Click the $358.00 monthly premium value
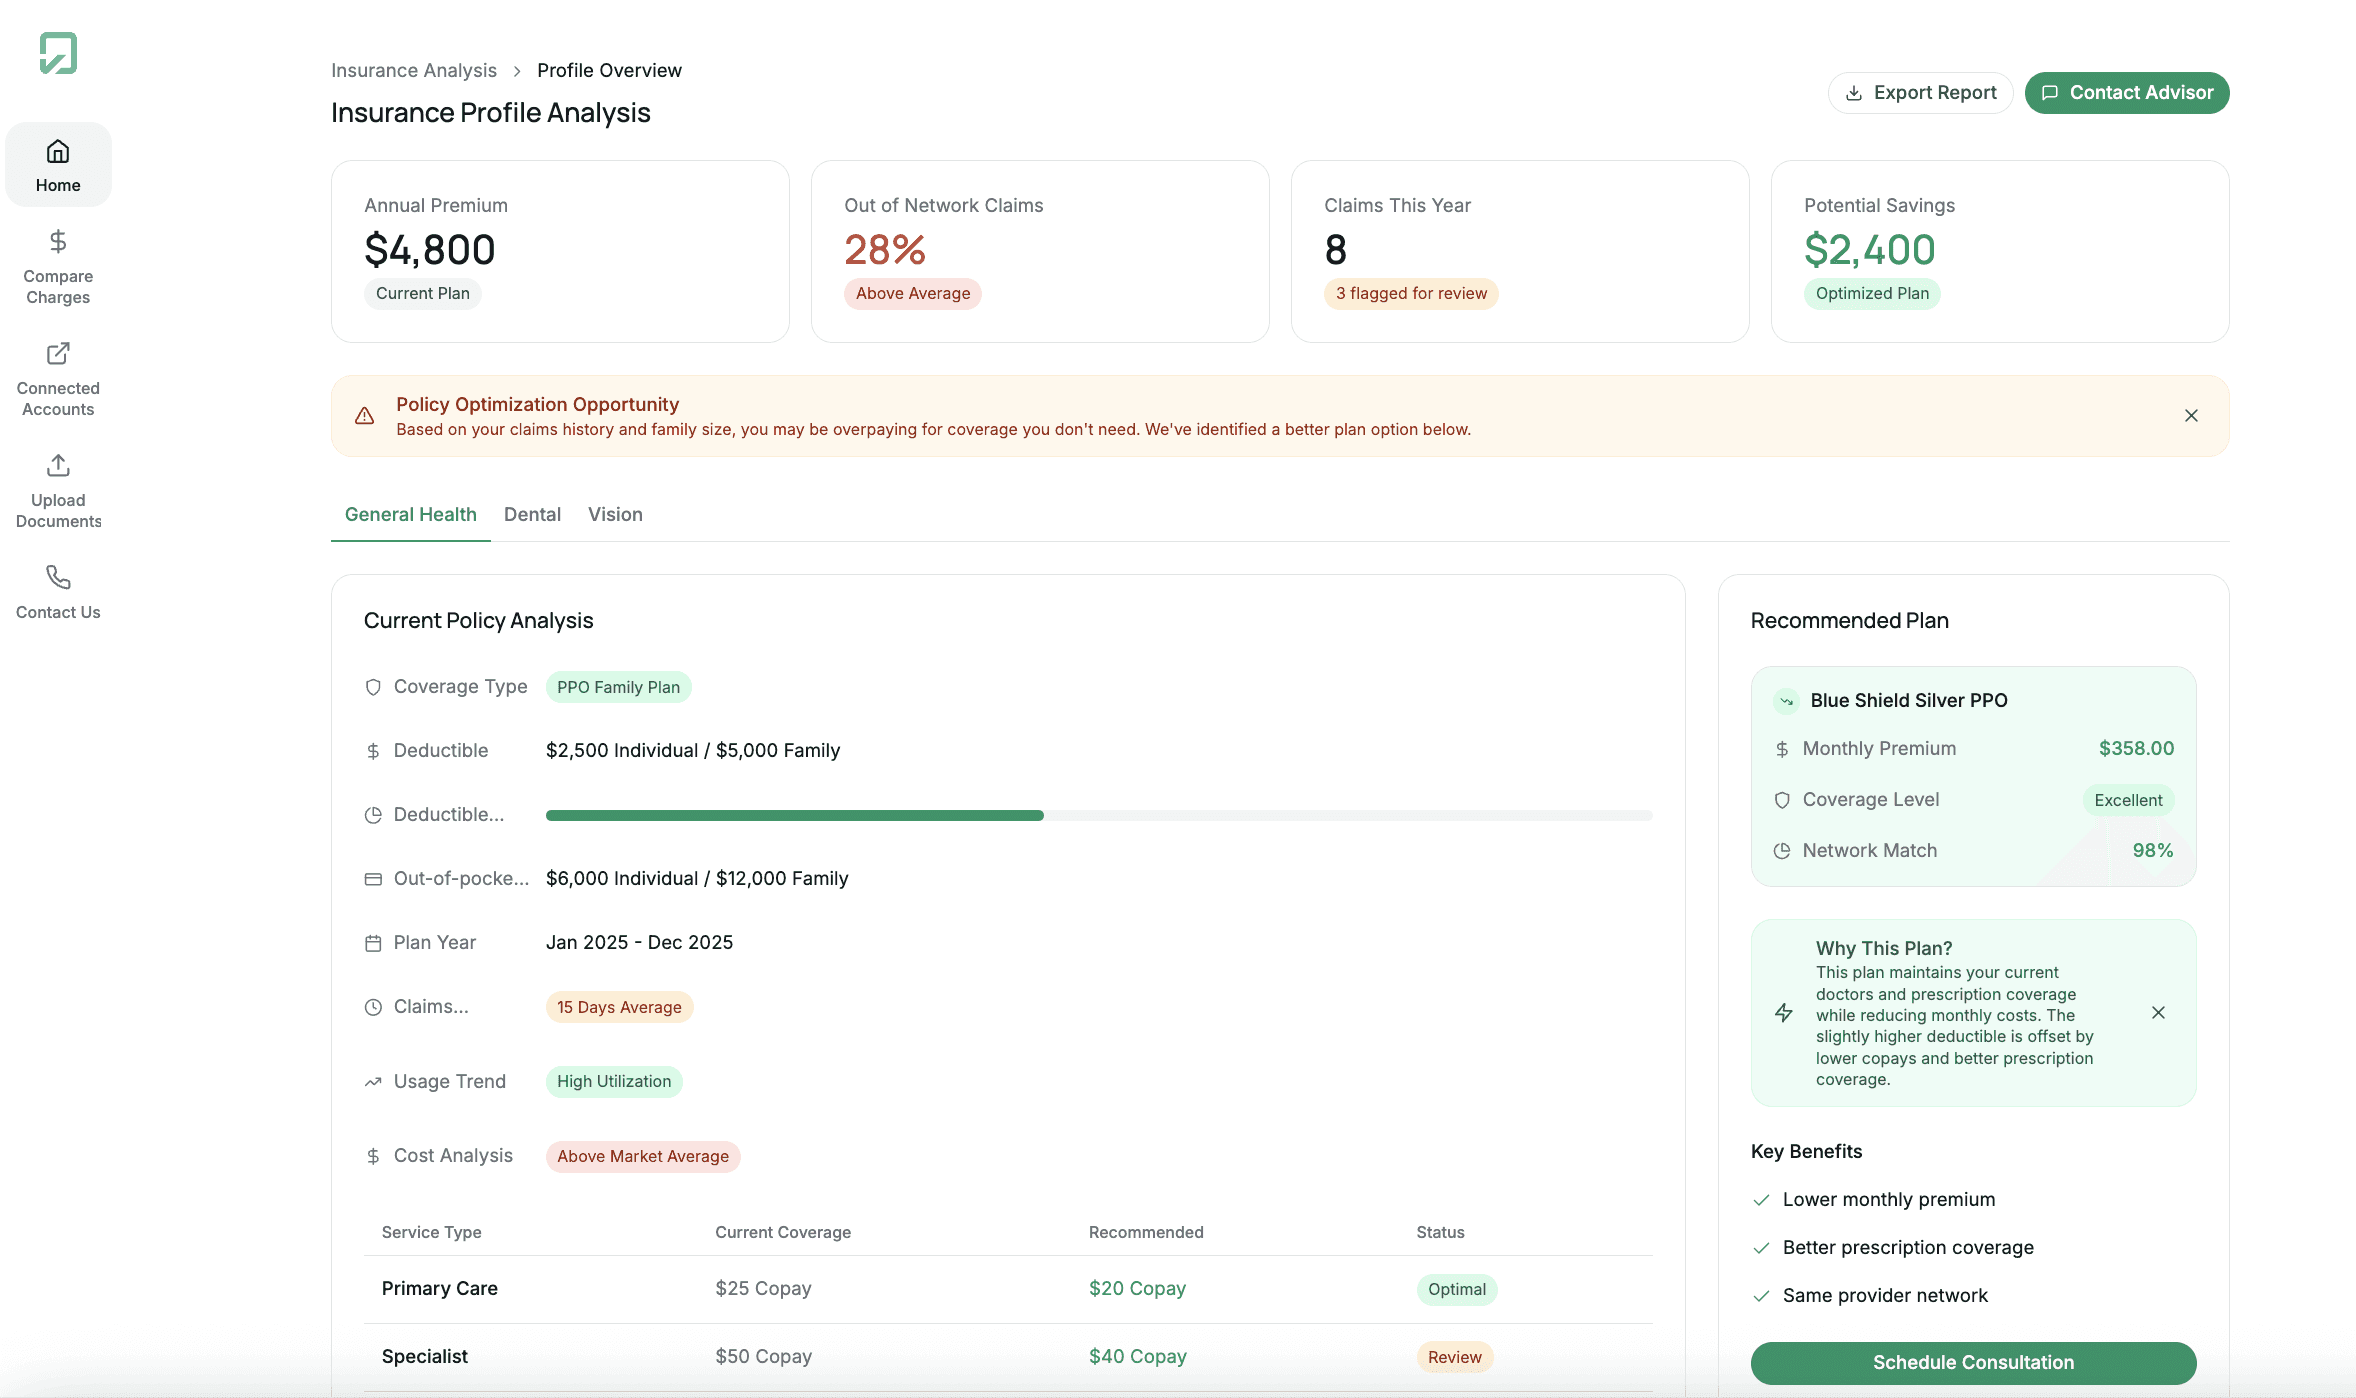This screenshot has height=1398, width=2356. pyautogui.click(x=2136, y=749)
